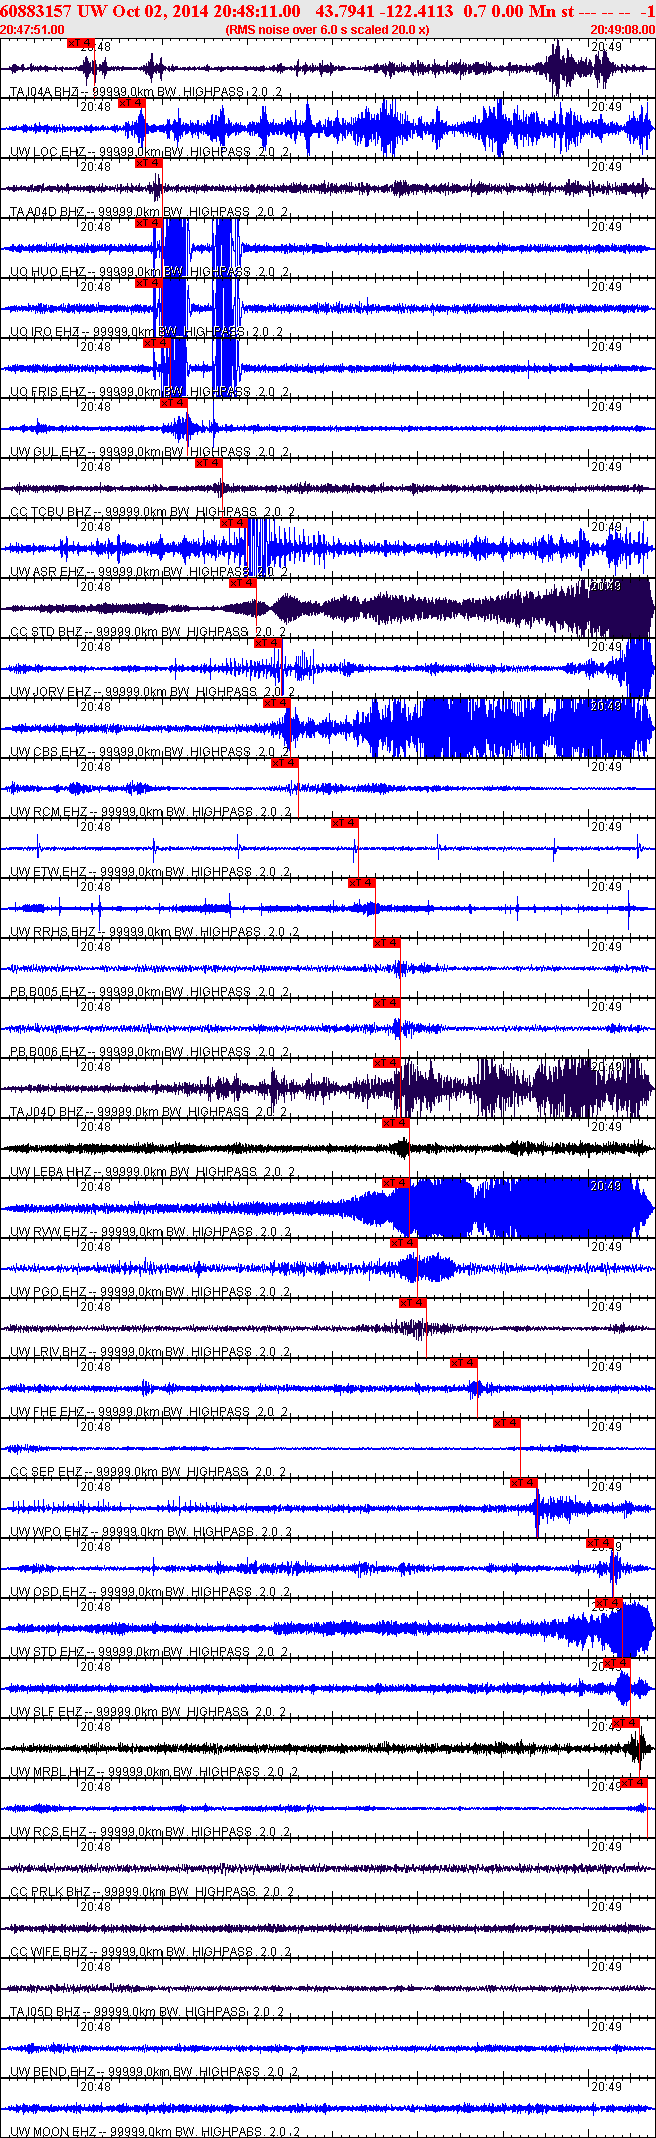This screenshot has height=2138, width=656.
Task: Click the red pick marker on TA J04A trace
Action: tap(81, 43)
